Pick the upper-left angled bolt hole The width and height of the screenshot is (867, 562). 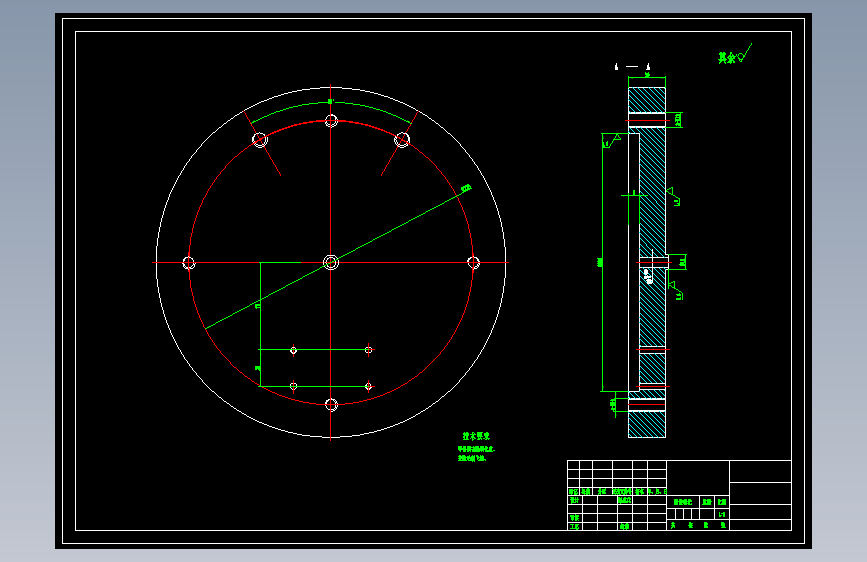[x=260, y=139]
